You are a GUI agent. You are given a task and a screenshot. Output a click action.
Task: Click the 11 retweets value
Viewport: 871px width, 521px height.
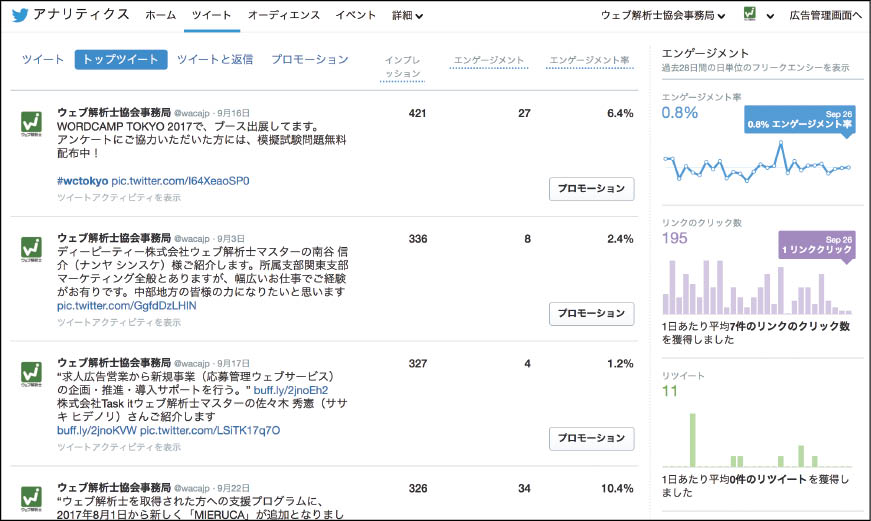670,391
